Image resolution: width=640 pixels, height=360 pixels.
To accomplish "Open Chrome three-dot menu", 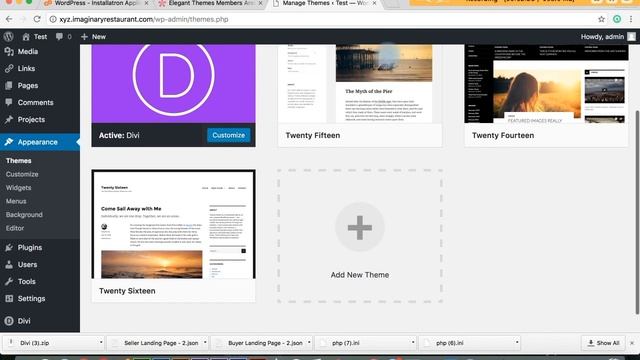I will click(x=631, y=19).
